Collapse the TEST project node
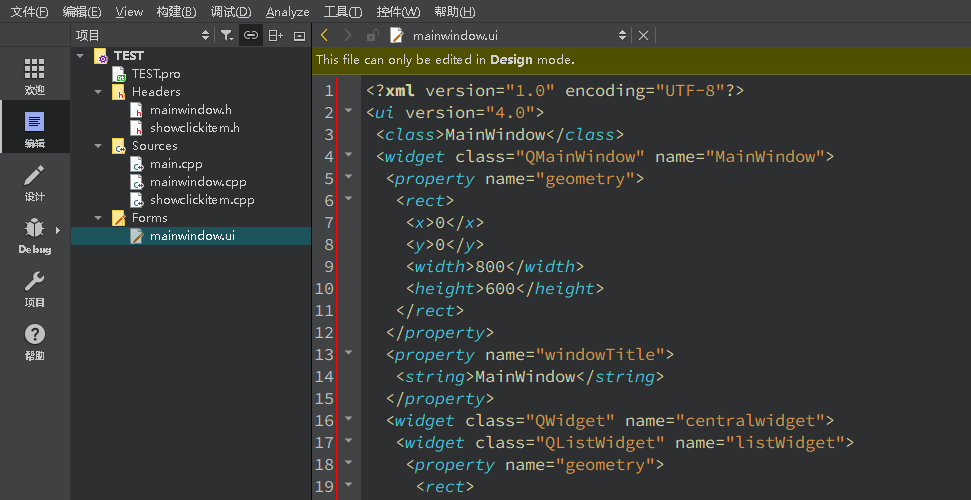This screenshot has width=971, height=500. pyautogui.click(x=80, y=56)
